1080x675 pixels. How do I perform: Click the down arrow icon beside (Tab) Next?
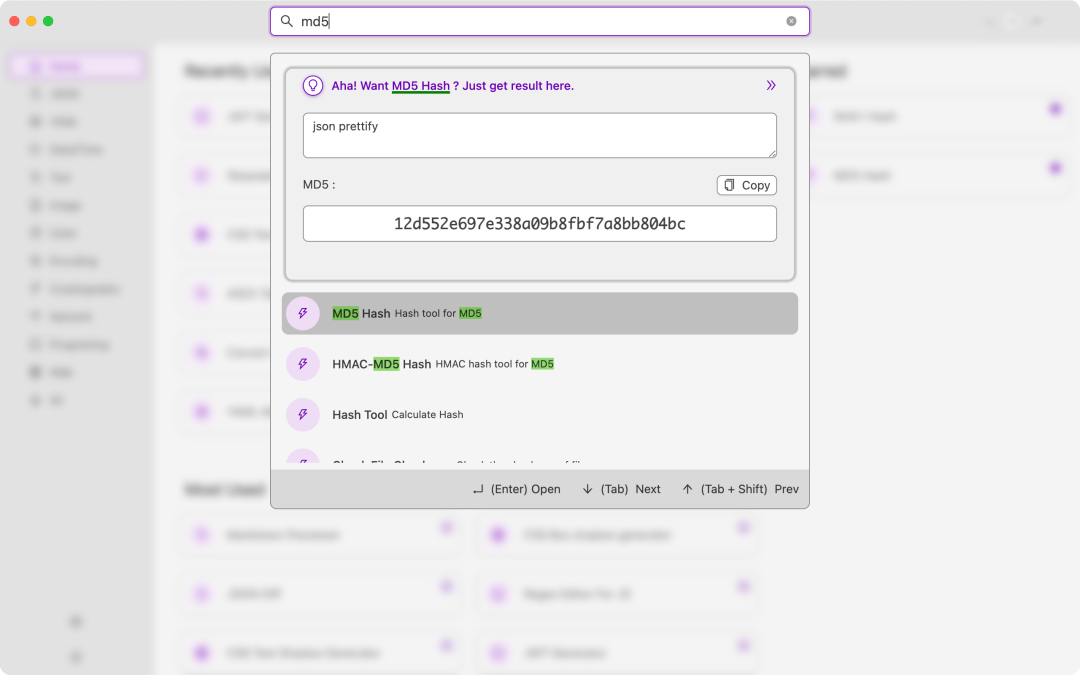point(588,489)
